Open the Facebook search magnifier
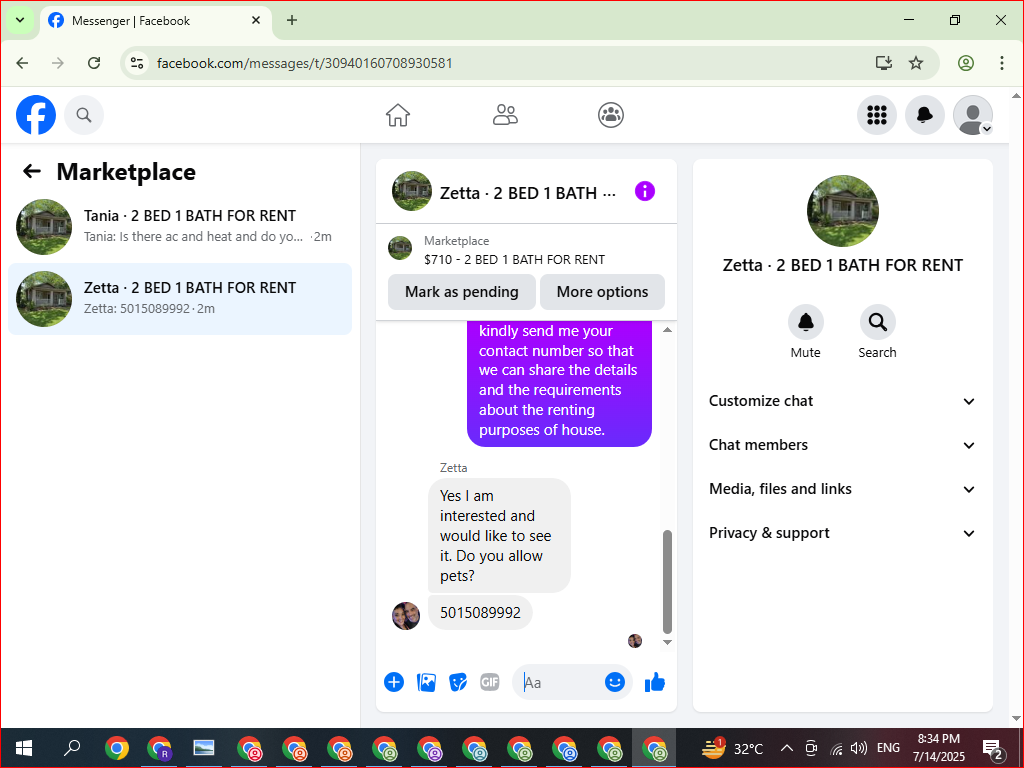1024x768 pixels. [84, 115]
